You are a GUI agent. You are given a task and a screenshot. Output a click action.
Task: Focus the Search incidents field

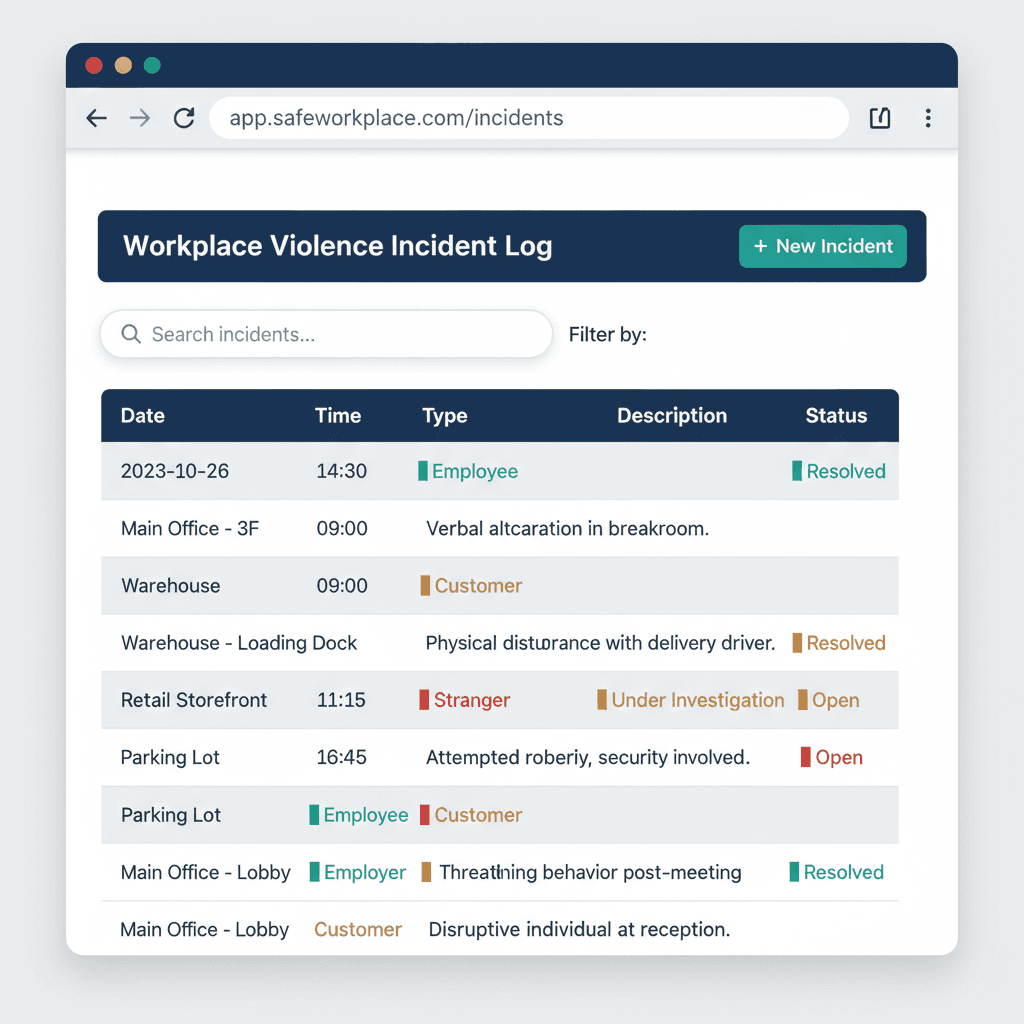point(340,334)
